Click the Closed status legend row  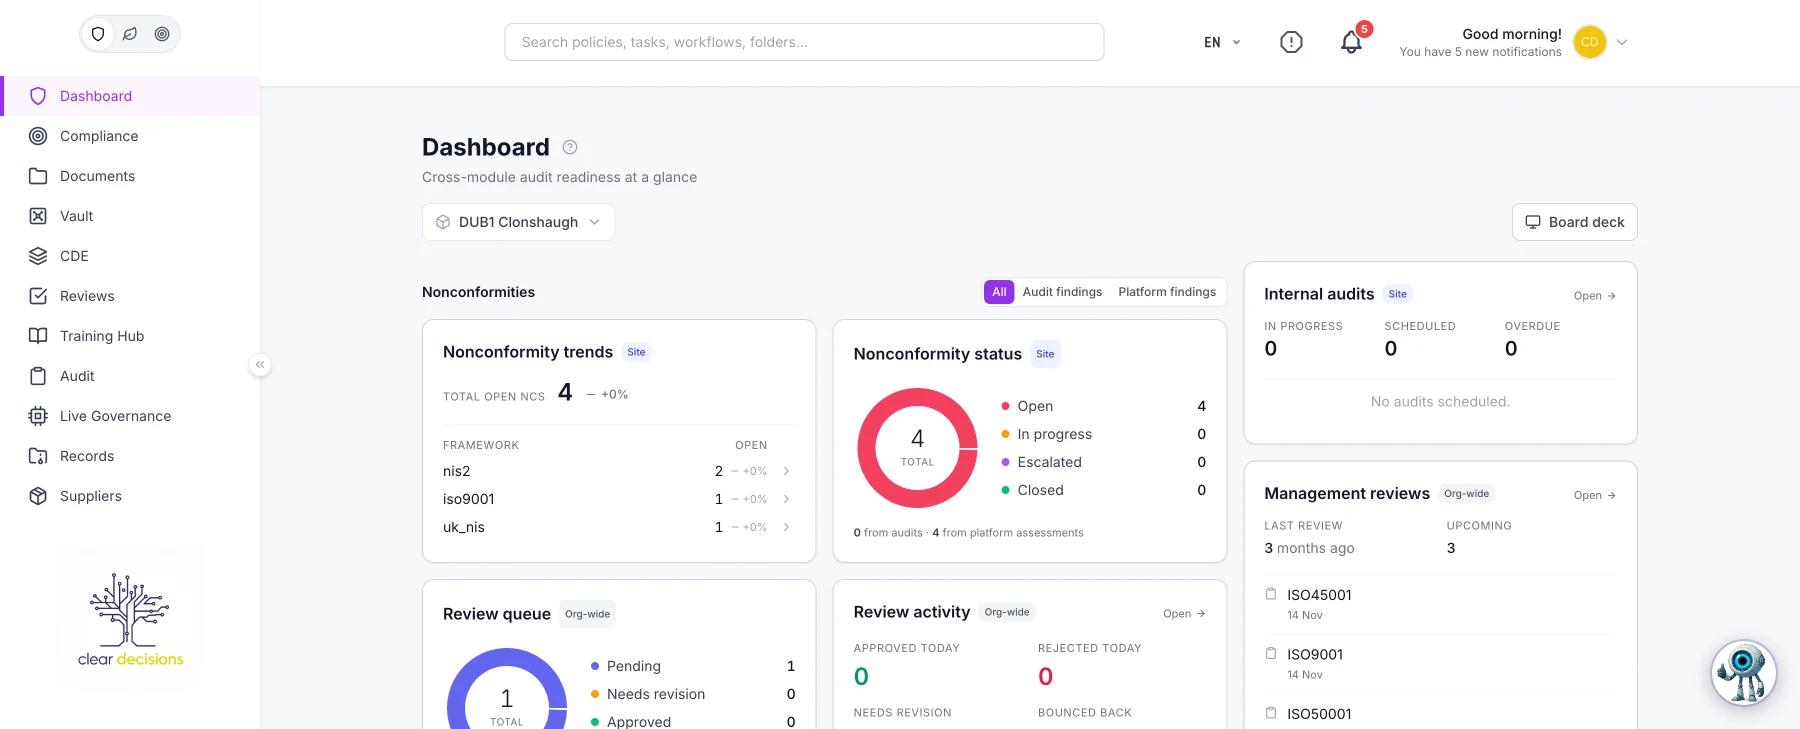coord(1103,490)
